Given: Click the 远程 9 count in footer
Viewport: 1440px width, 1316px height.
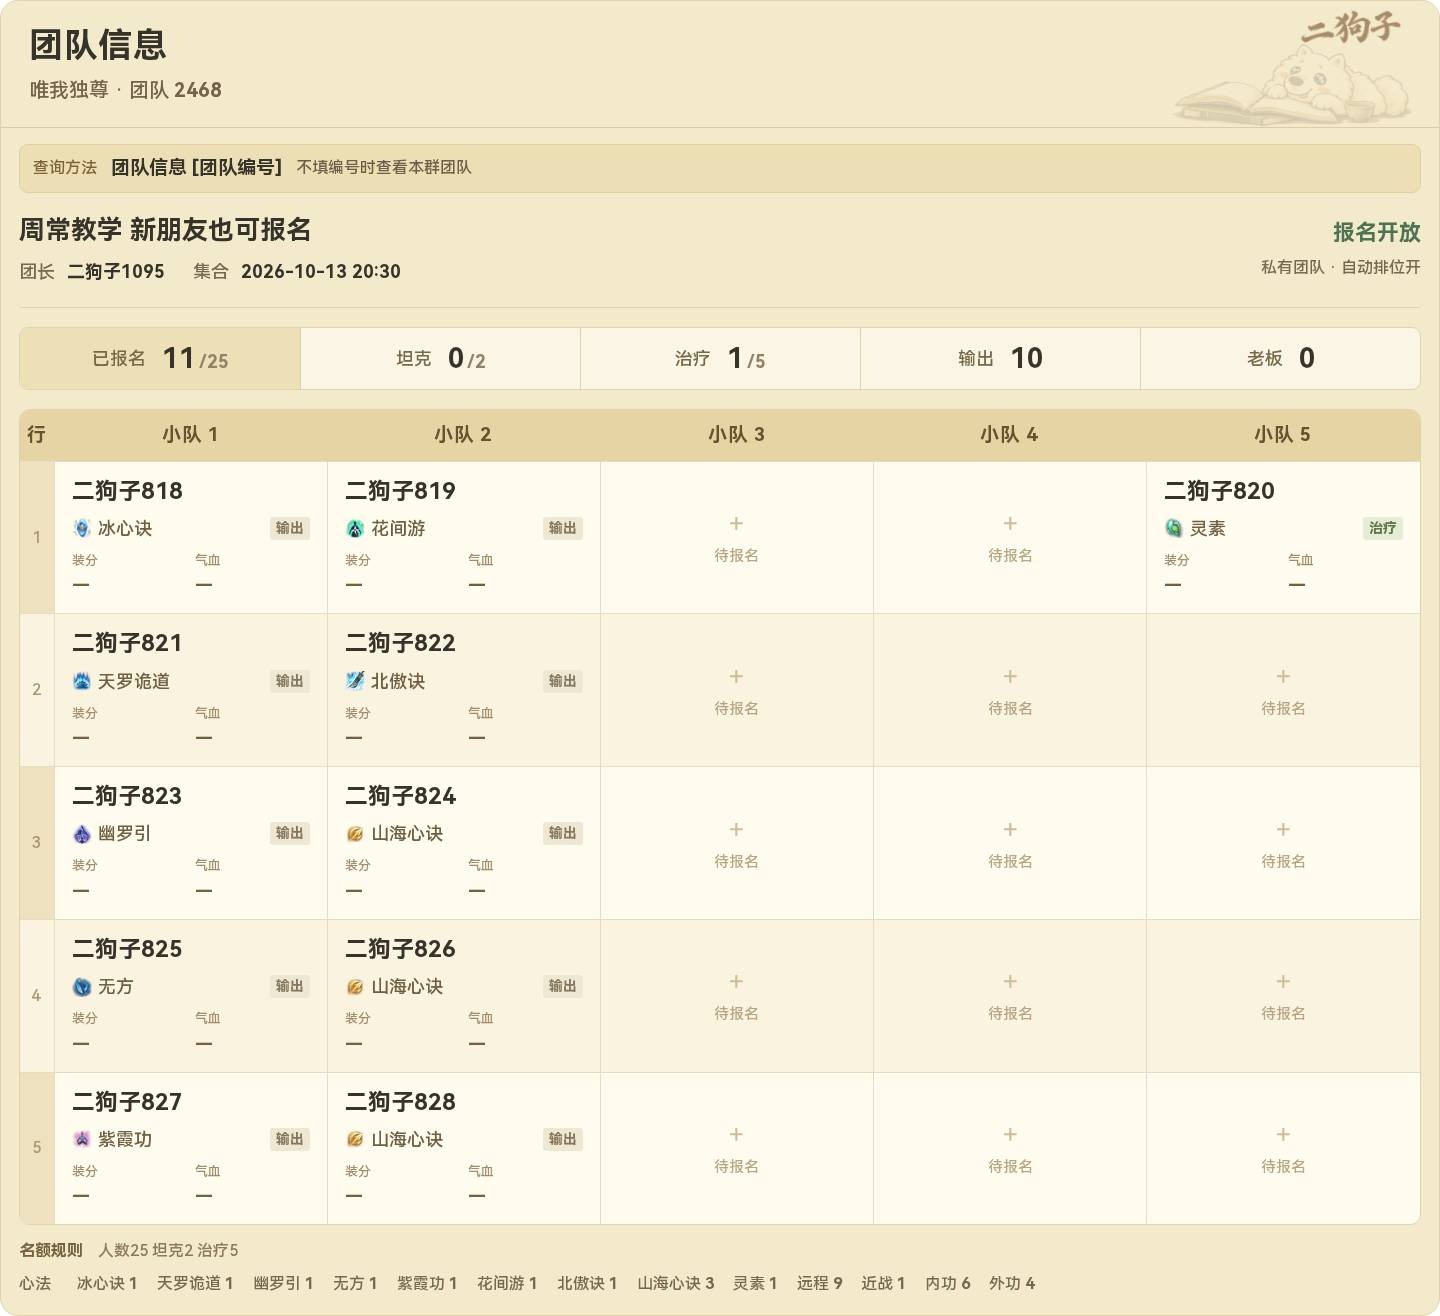Looking at the screenshot, I should [x=820, y=1283].
